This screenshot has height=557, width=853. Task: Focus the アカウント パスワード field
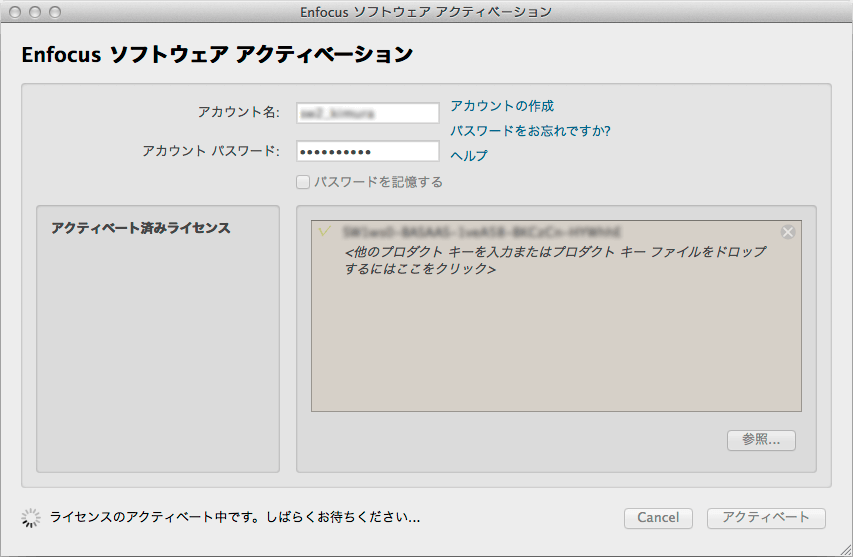tap(368, 151)
